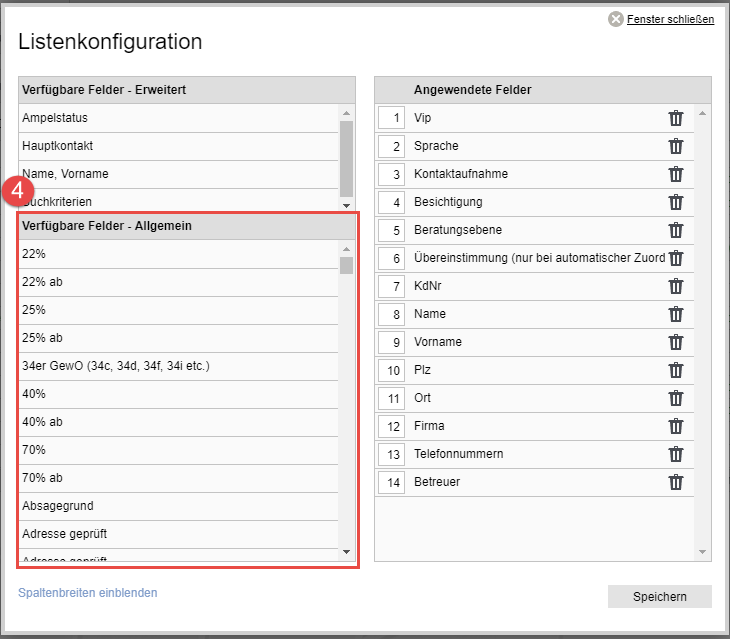This screenshot has height=639, width=730.
Task: Delete the Vip field with trash icon
Action: tap(676, 118)
